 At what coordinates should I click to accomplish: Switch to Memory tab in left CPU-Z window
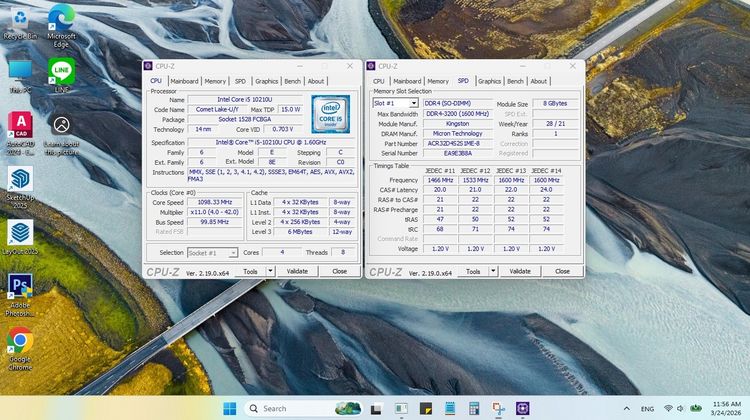(x=215, y=81)
